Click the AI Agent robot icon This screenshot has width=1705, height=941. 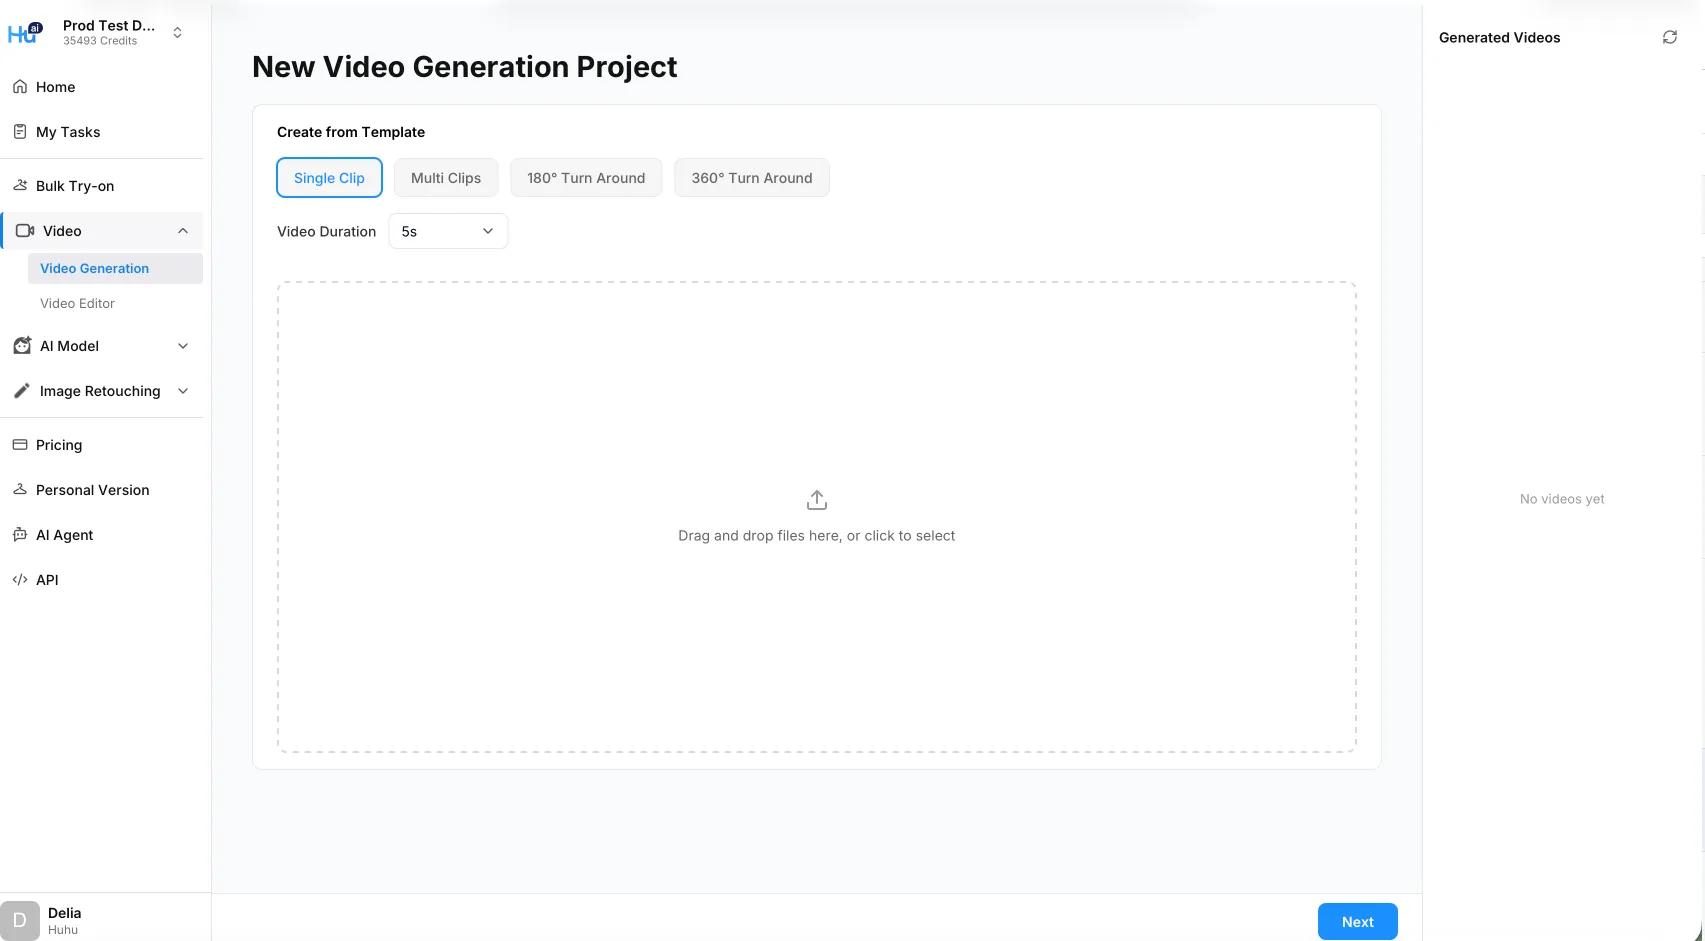point(20,535)
